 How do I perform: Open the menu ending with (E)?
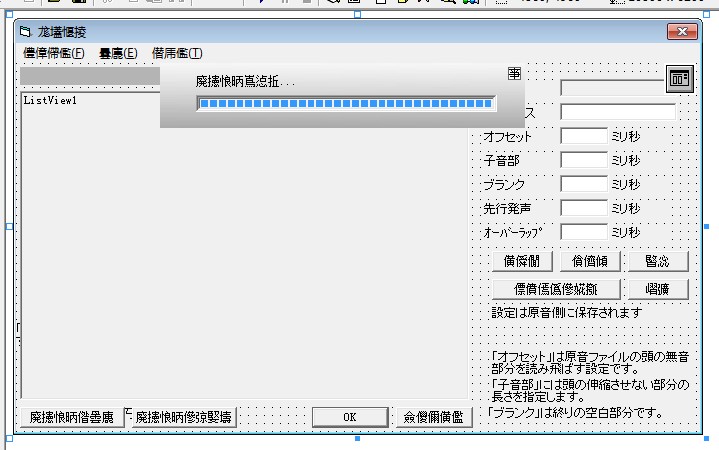click(x=118, y=53)
